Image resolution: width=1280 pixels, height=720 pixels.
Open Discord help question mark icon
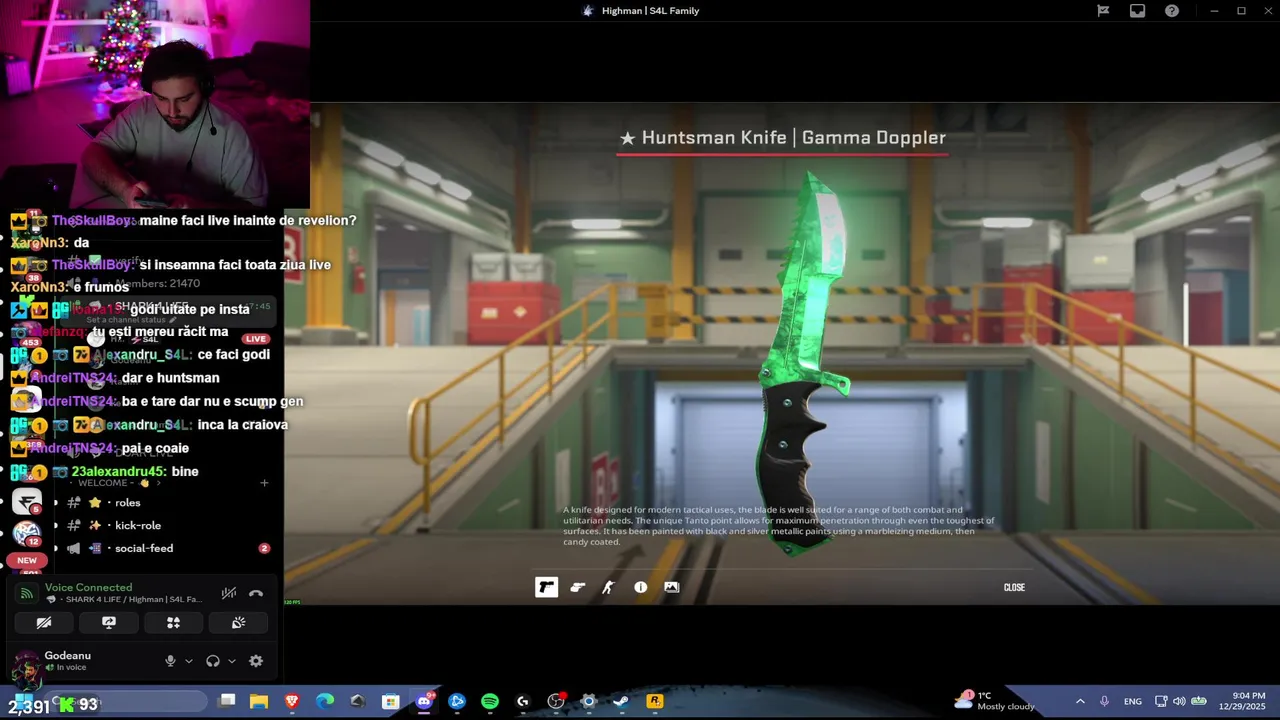tap(1172, 11)
